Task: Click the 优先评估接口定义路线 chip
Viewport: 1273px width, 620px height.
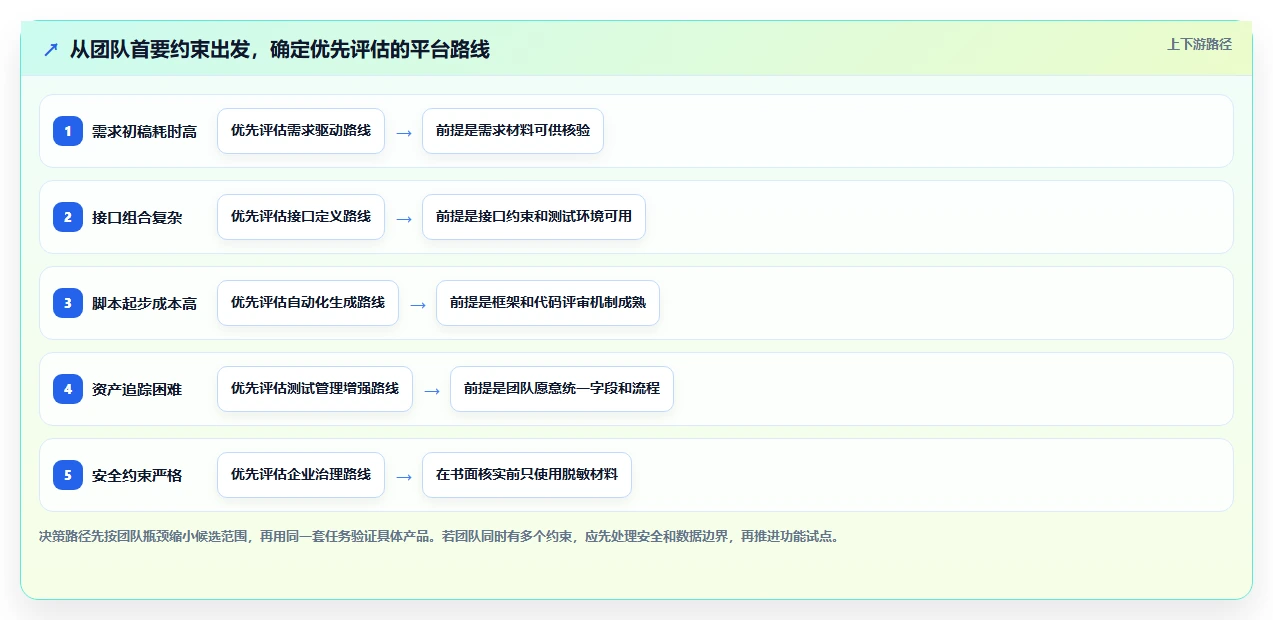Action: (x=301, y=217)
